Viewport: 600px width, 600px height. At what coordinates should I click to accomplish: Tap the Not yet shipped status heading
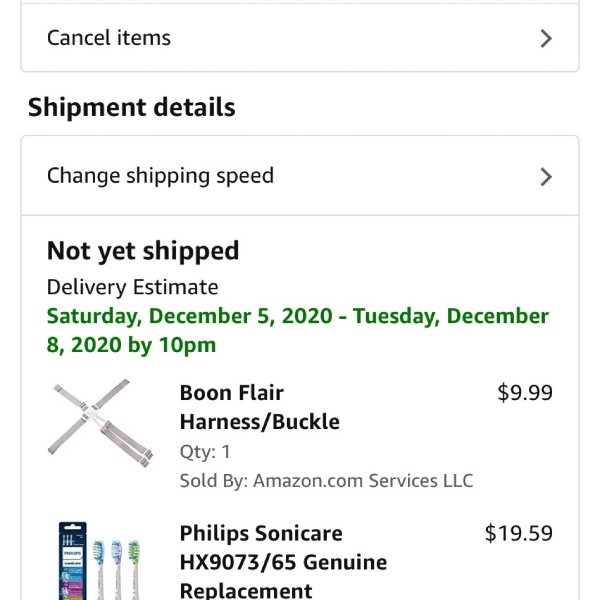(143, 251)
